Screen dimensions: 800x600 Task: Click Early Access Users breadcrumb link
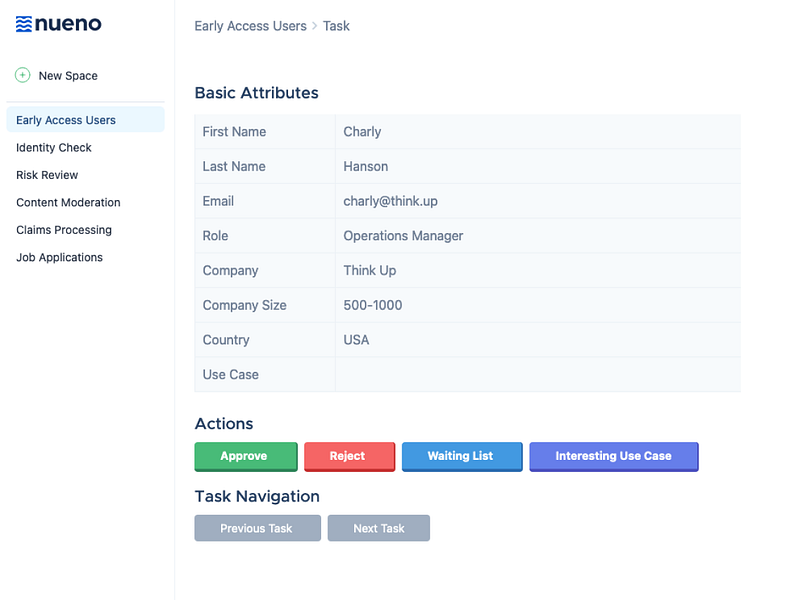point(251,26)
